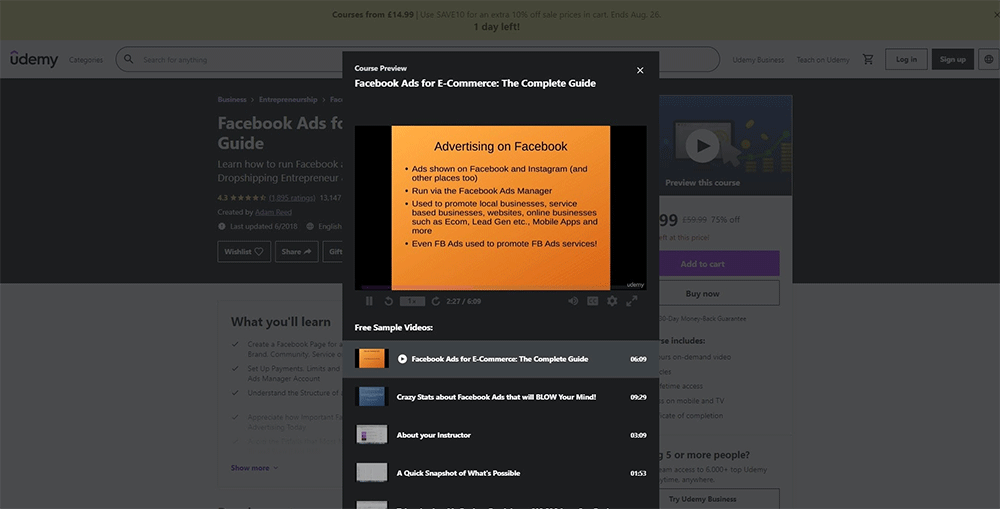The width and height of the screenshot is (1000, 509).
Task: Enter fullscreen video mode
Action: pyautogui.click(x=632, y=301)
